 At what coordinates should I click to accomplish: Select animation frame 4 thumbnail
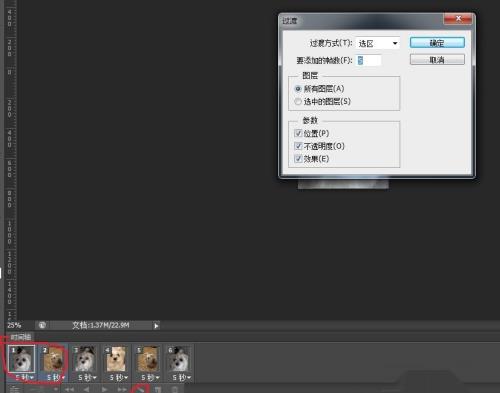(116, 359)
